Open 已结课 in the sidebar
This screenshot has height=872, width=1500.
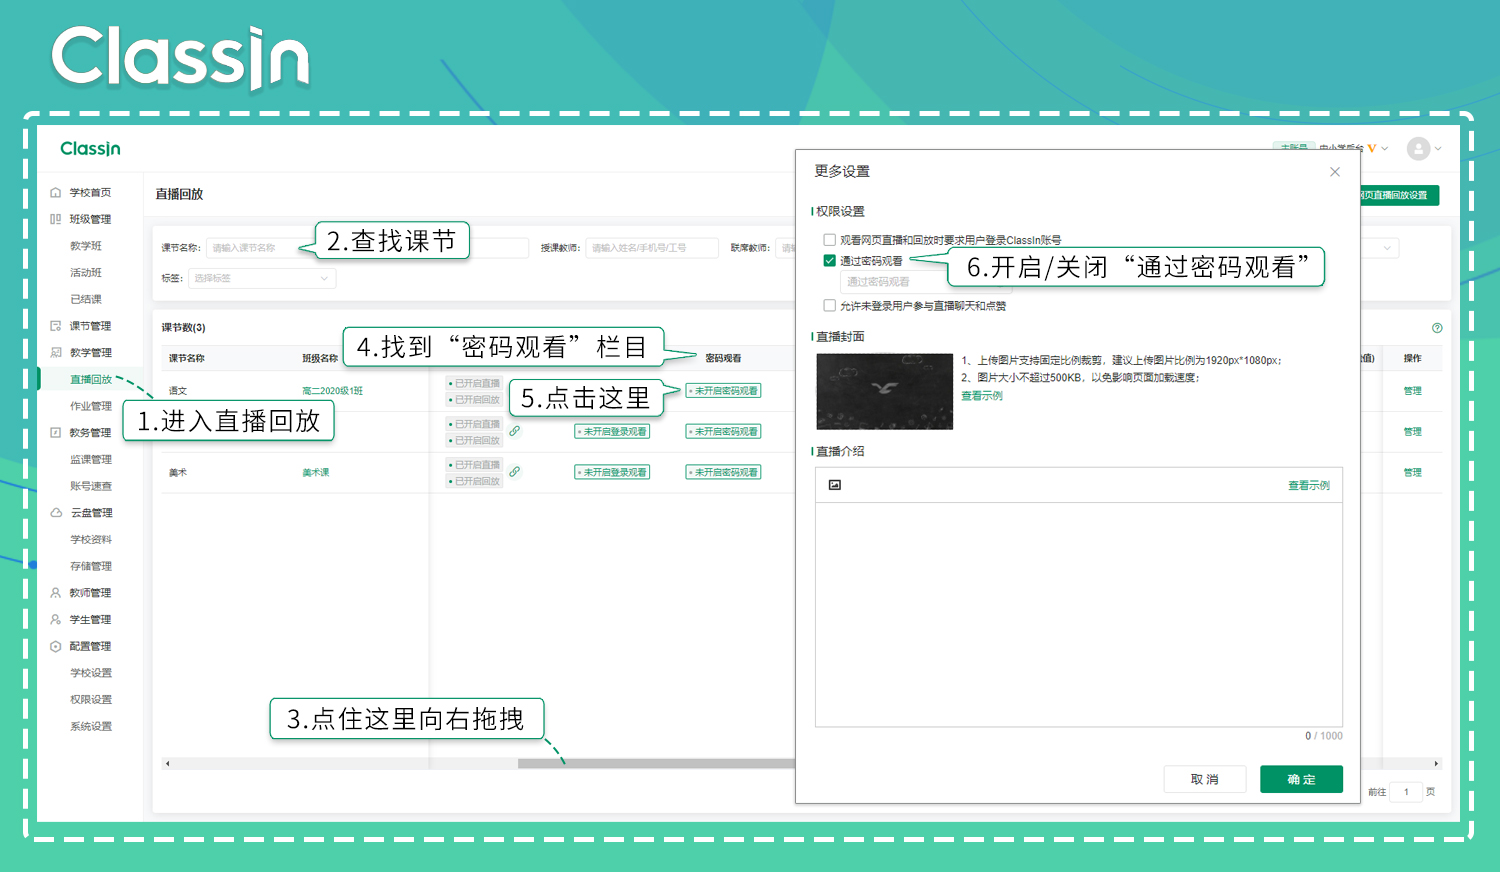coord(86,299)
